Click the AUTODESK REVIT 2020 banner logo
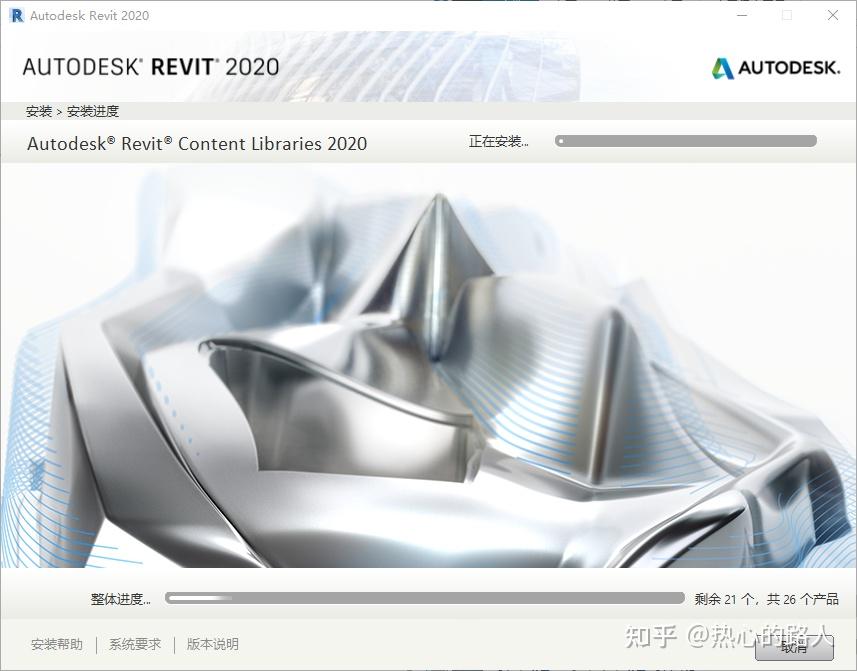 pos(150,66)
